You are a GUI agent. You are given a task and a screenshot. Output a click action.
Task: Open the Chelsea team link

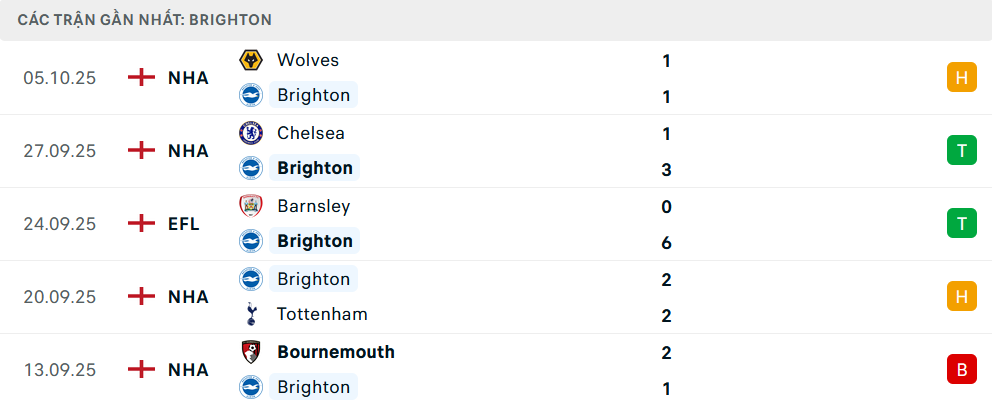pyautogui.click(x=311, y=133)
